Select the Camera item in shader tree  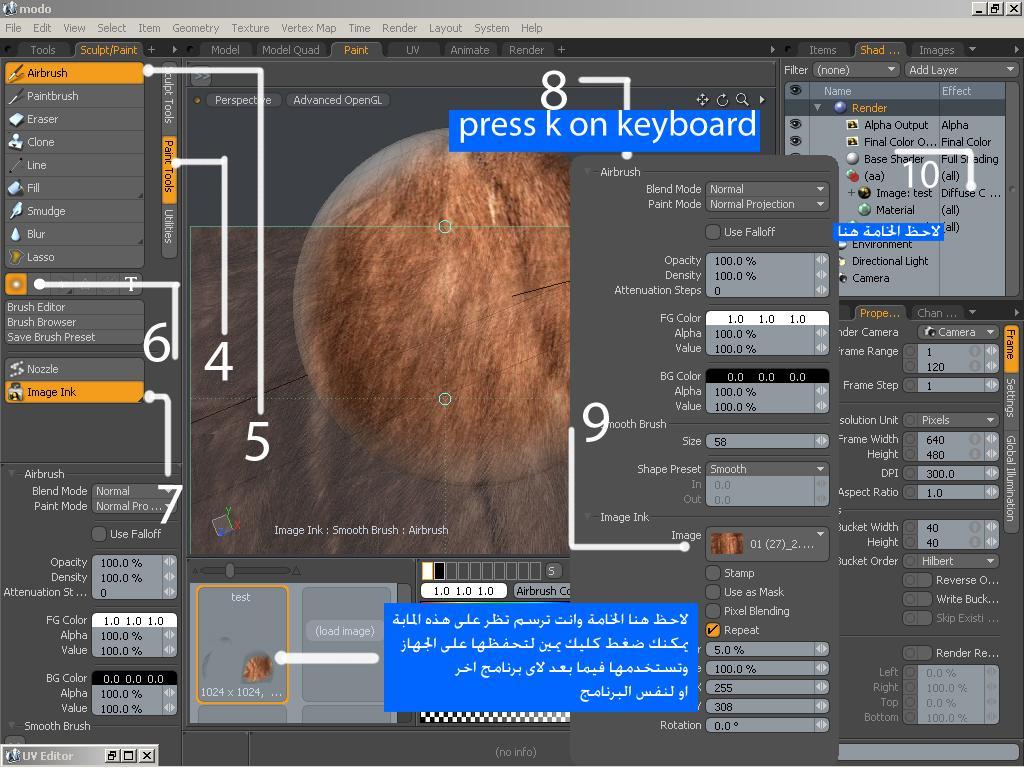(871, 278)
